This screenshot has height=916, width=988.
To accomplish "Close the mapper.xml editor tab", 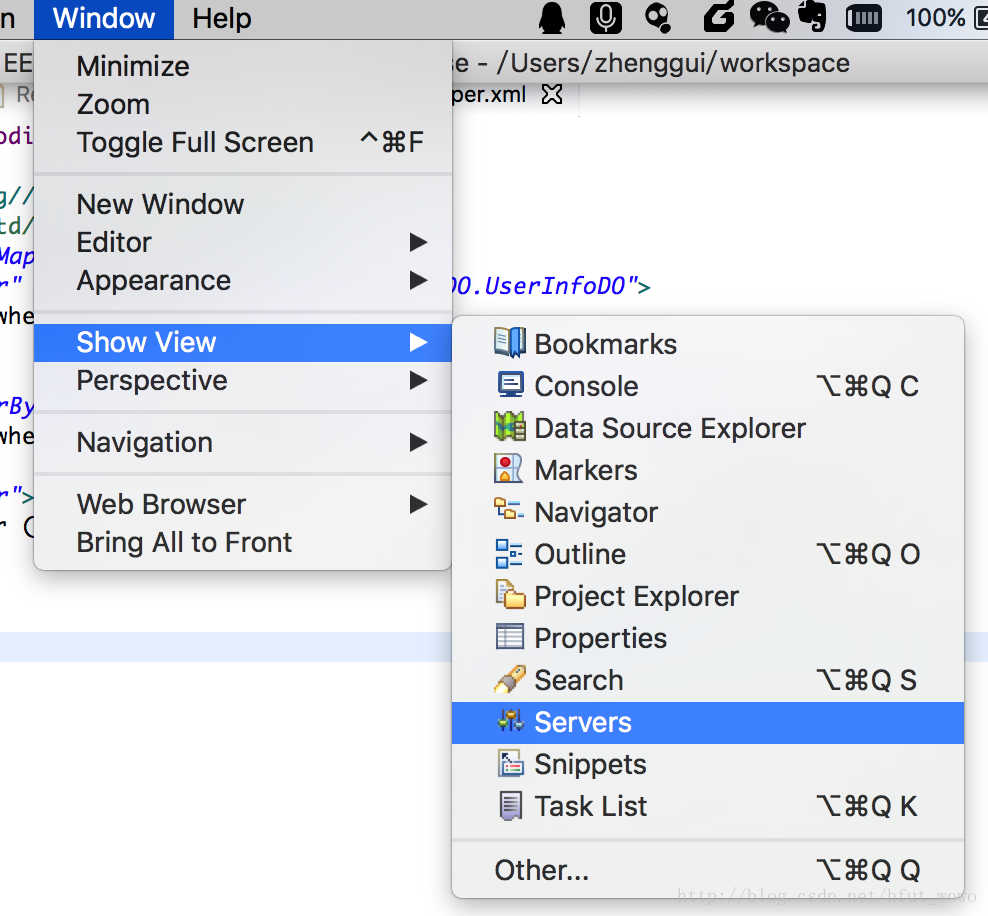I will tap(552, 95).
